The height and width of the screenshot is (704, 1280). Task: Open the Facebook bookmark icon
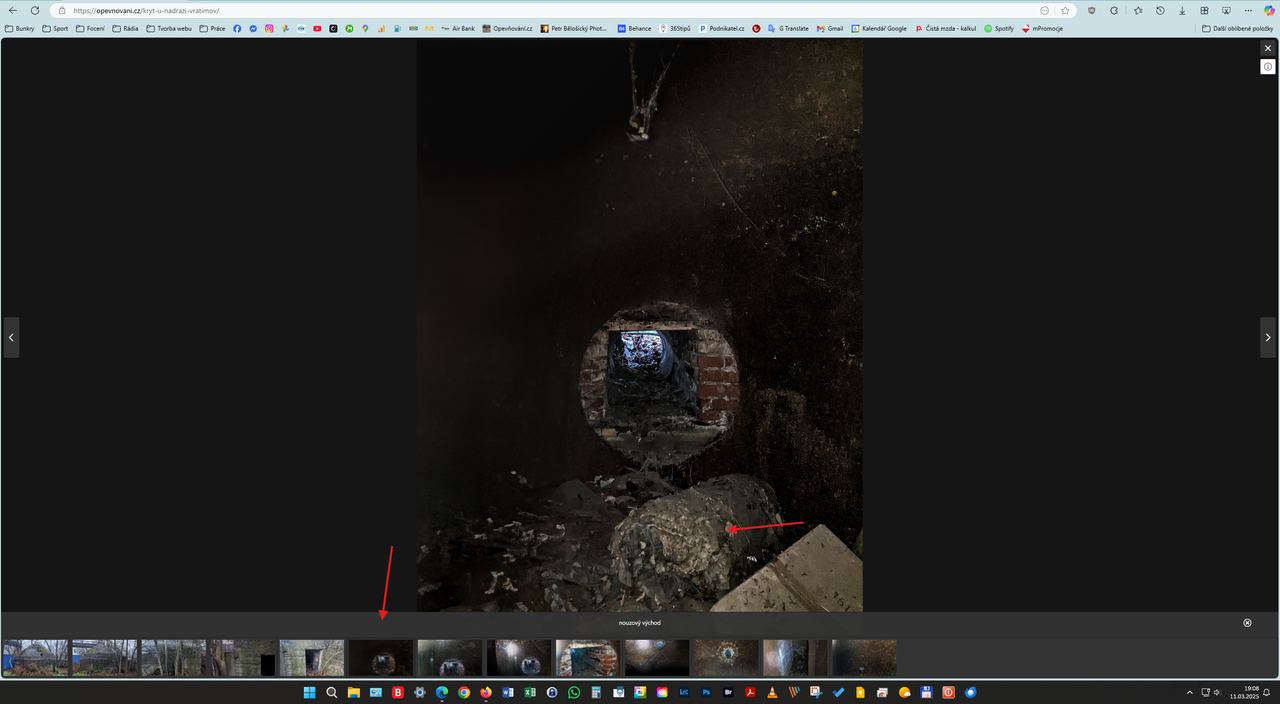tap(237, 28)
